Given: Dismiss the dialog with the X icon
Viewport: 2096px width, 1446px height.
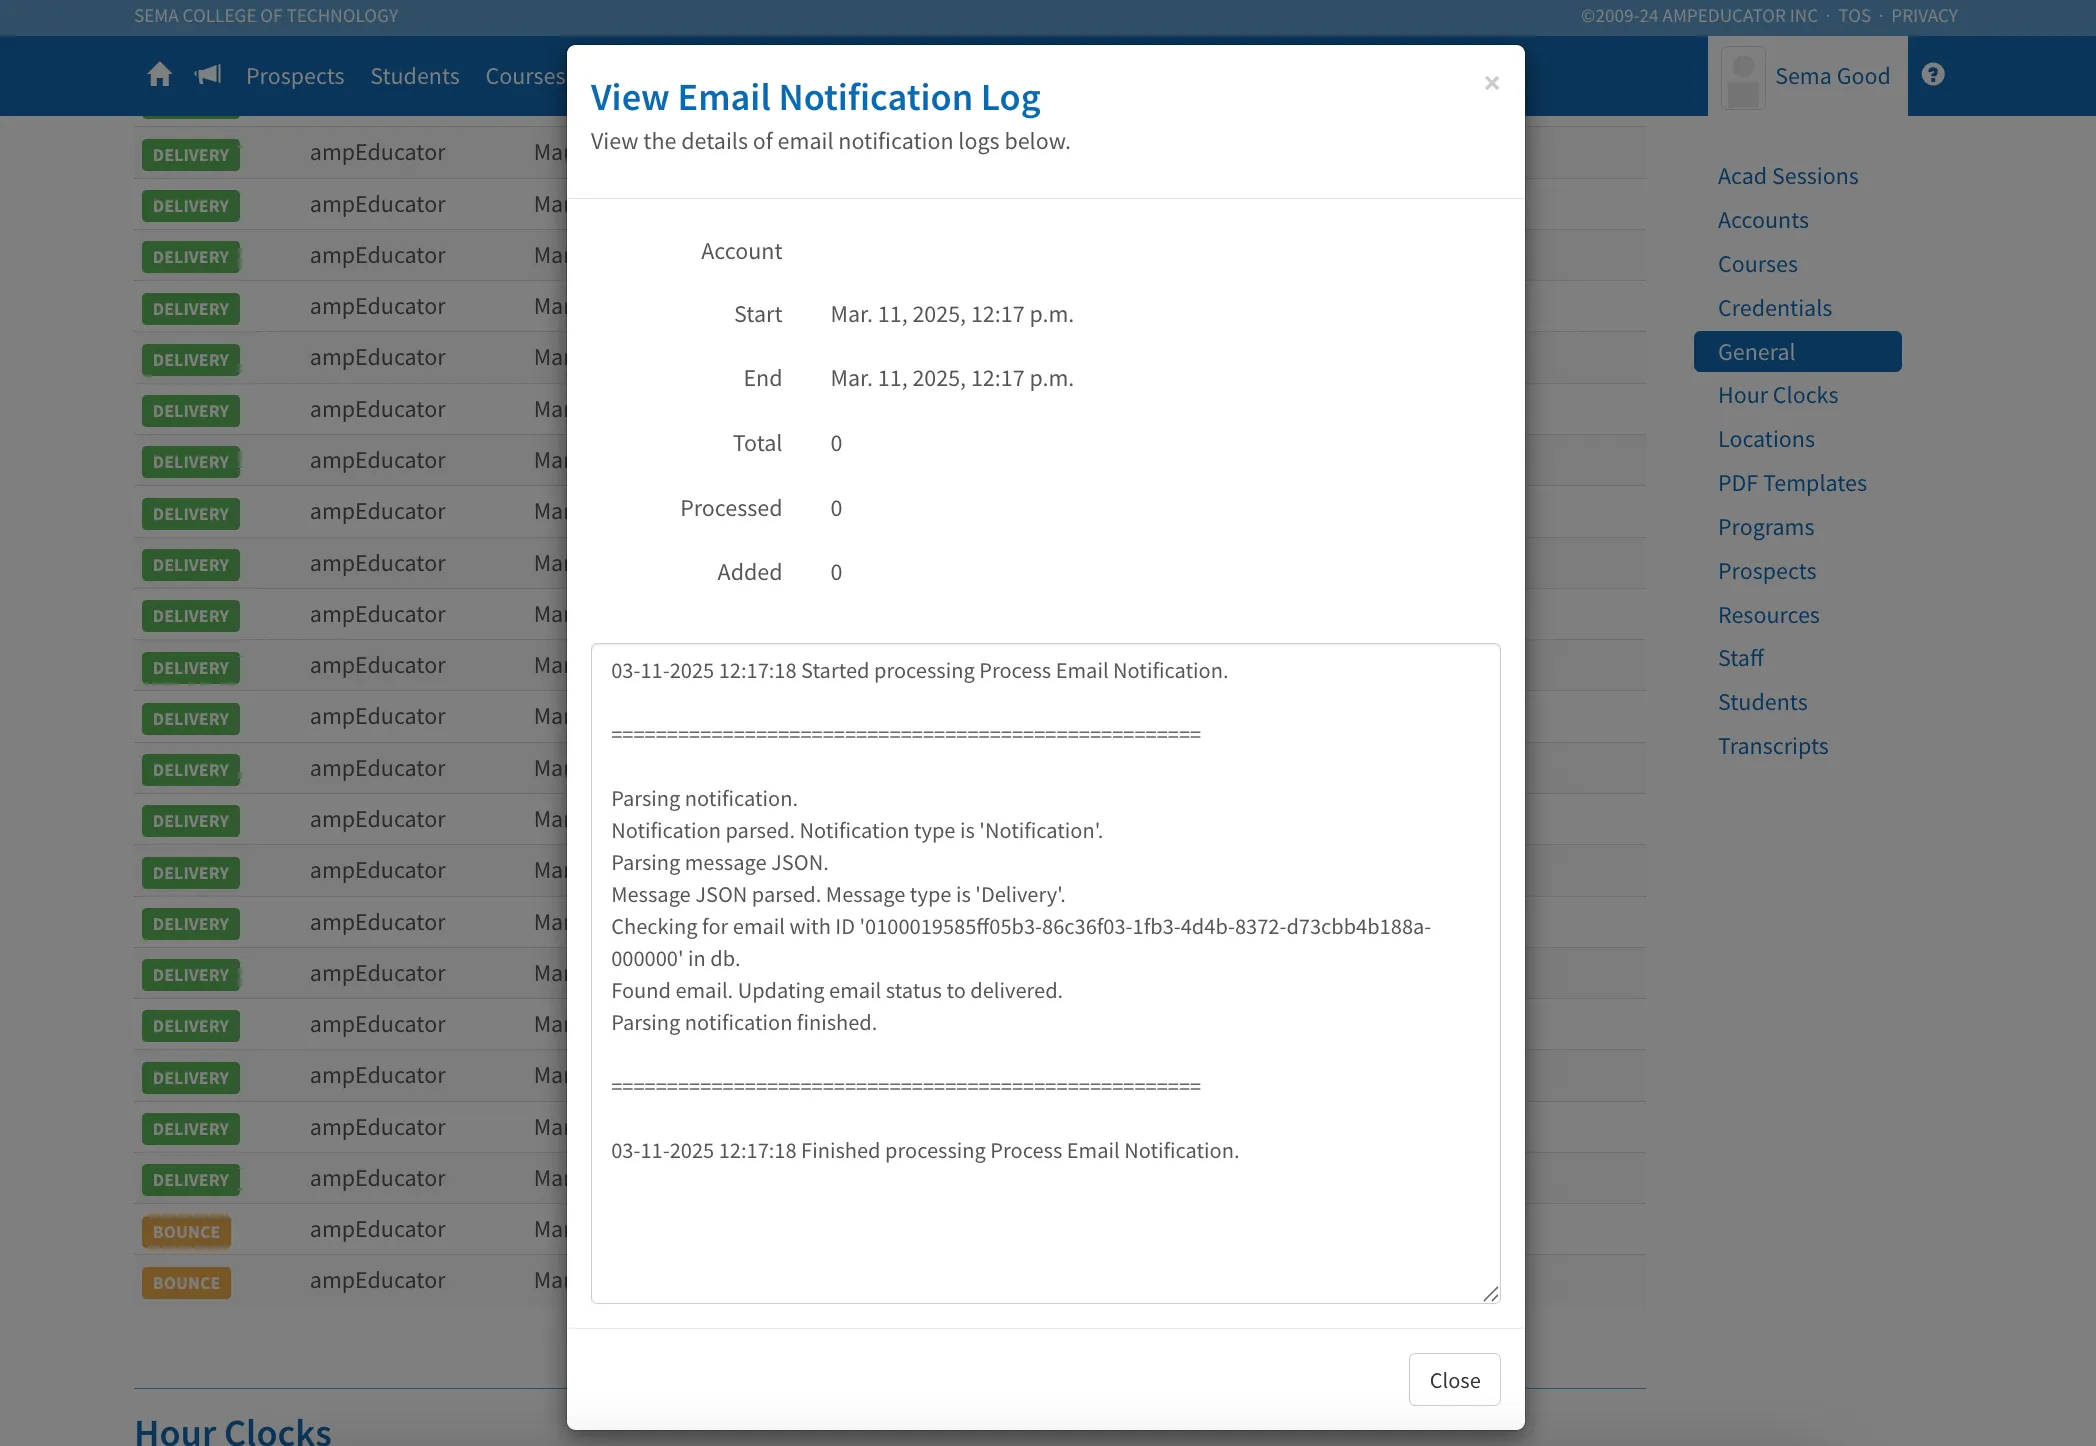Looking at the screenshot, I should [x=1491, y=83].
